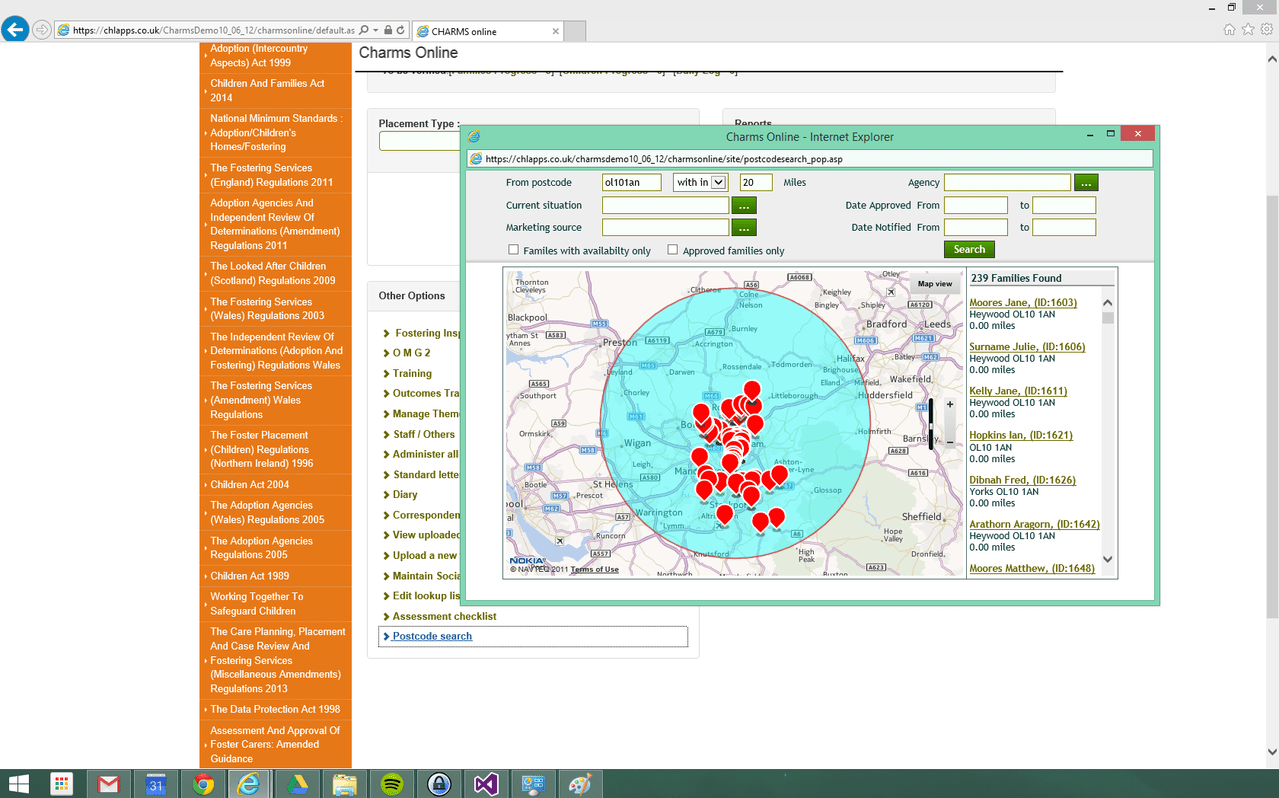Open Spotify from the taskbar
1279x798 pixels.
click(x=392, y=784)
